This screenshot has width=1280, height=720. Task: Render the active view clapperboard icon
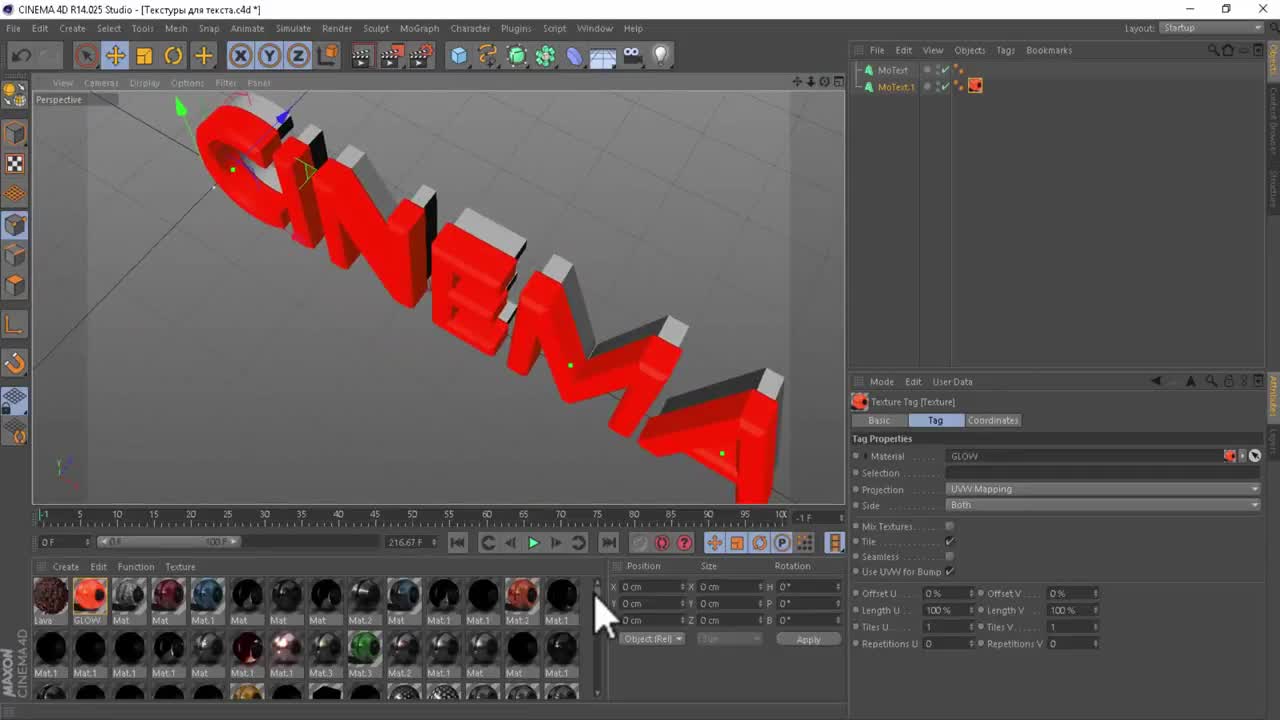pyautogui.click(x=362, y=56)
